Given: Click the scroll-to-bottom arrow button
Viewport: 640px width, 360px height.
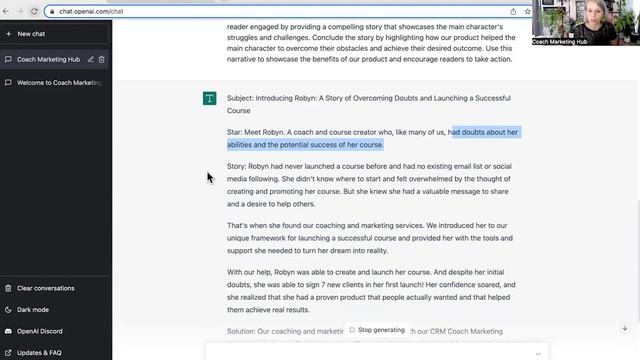Looking at the screenshot, I should (x=625, y=328).
